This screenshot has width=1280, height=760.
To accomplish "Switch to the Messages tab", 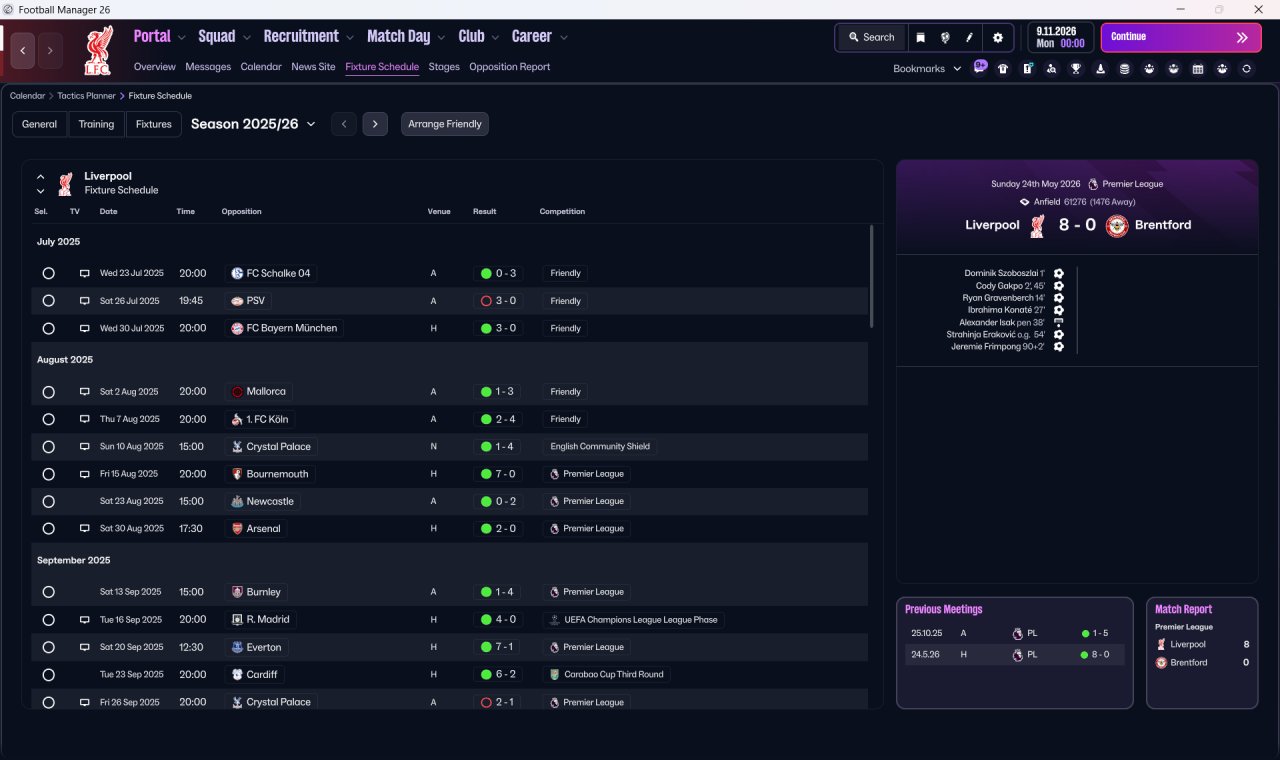I will pyautogui.click(x=208, y=67).
